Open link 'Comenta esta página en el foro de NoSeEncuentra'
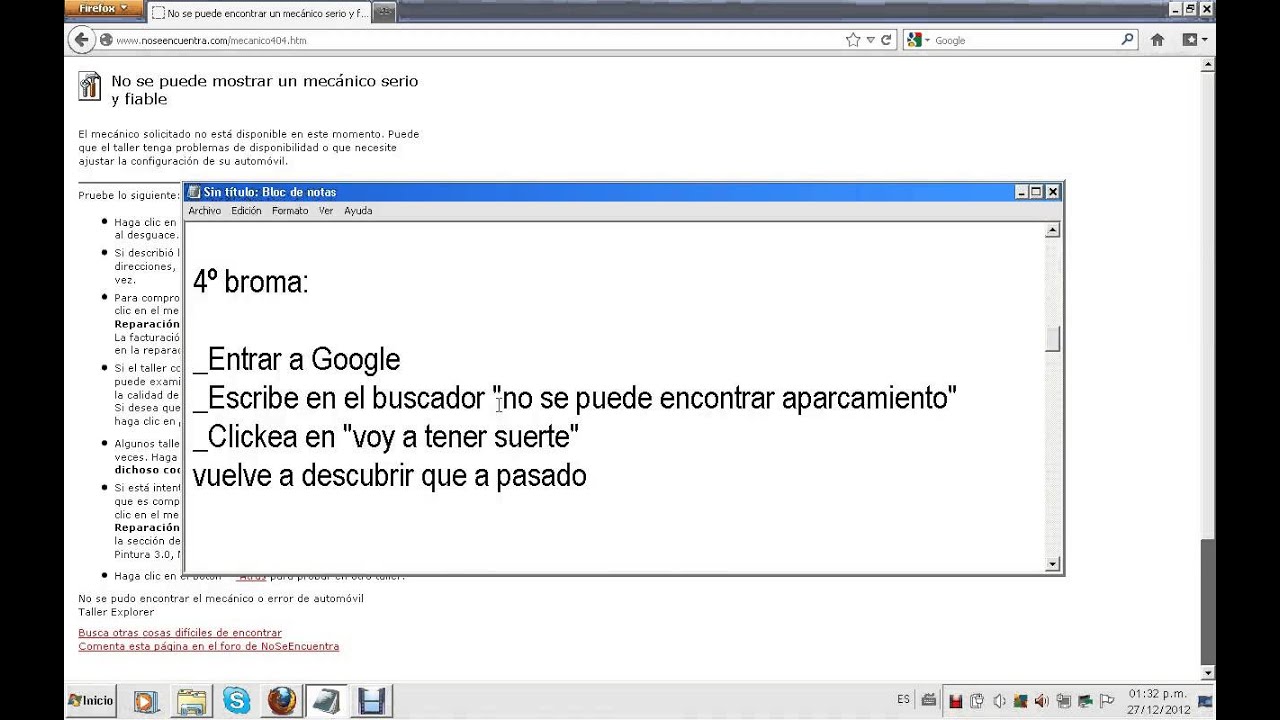The width and height of the screenshot is (1280, 720). (208, 646)
